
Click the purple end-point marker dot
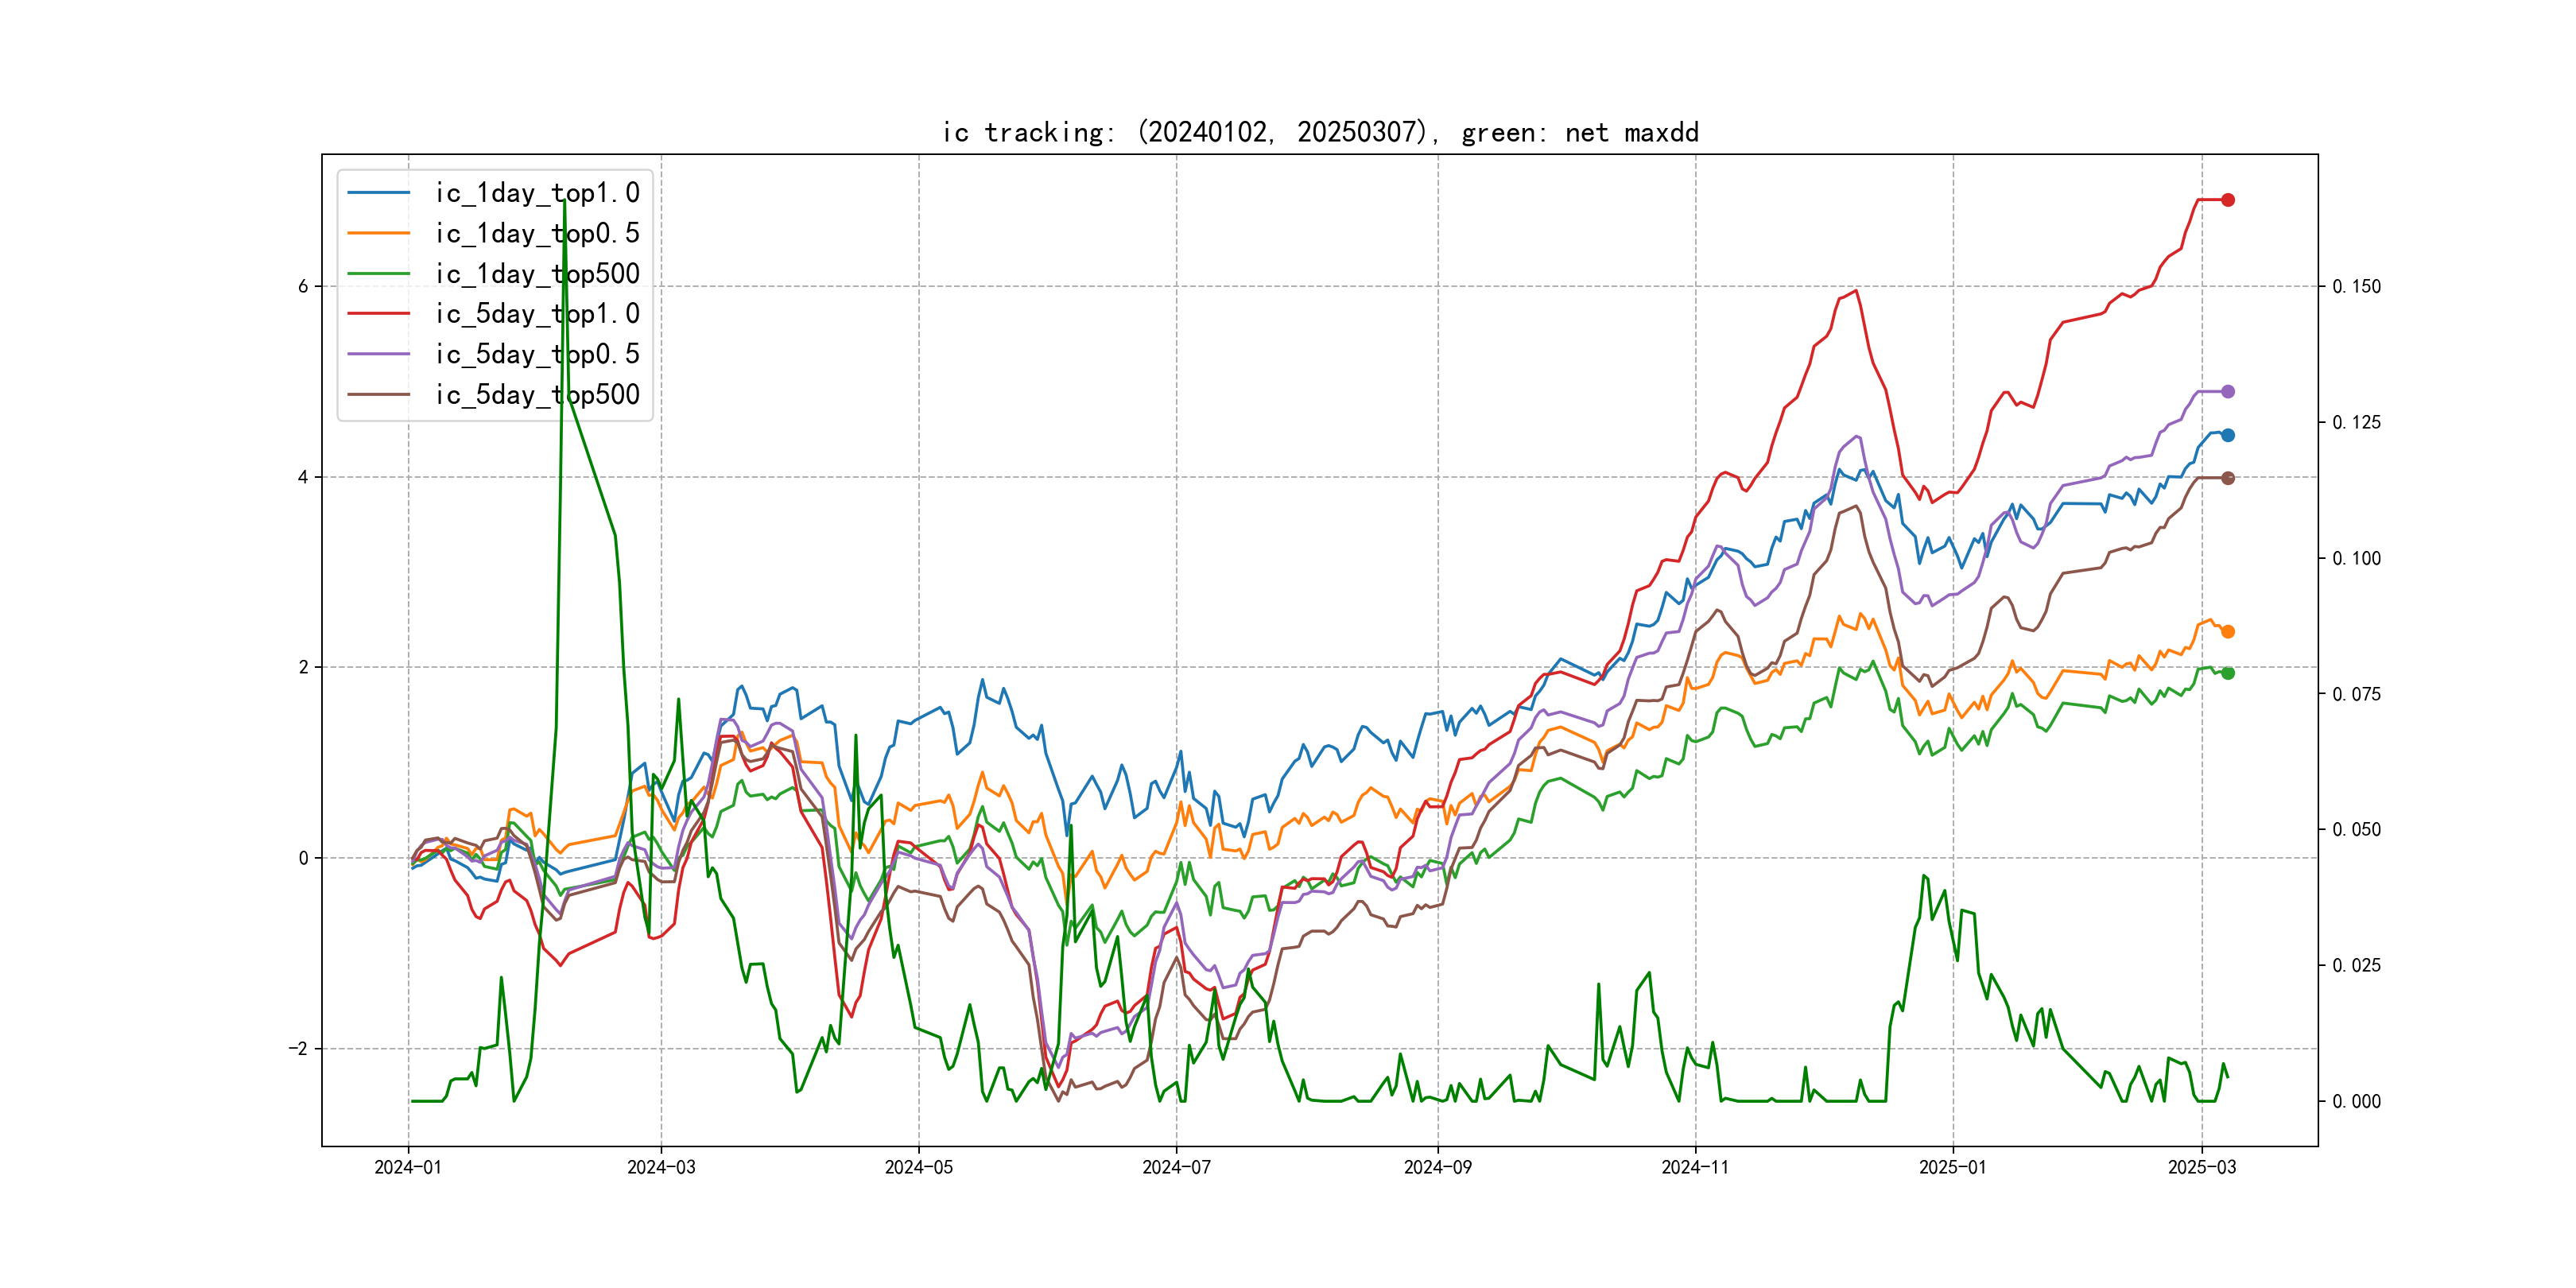click(2228, 392)
